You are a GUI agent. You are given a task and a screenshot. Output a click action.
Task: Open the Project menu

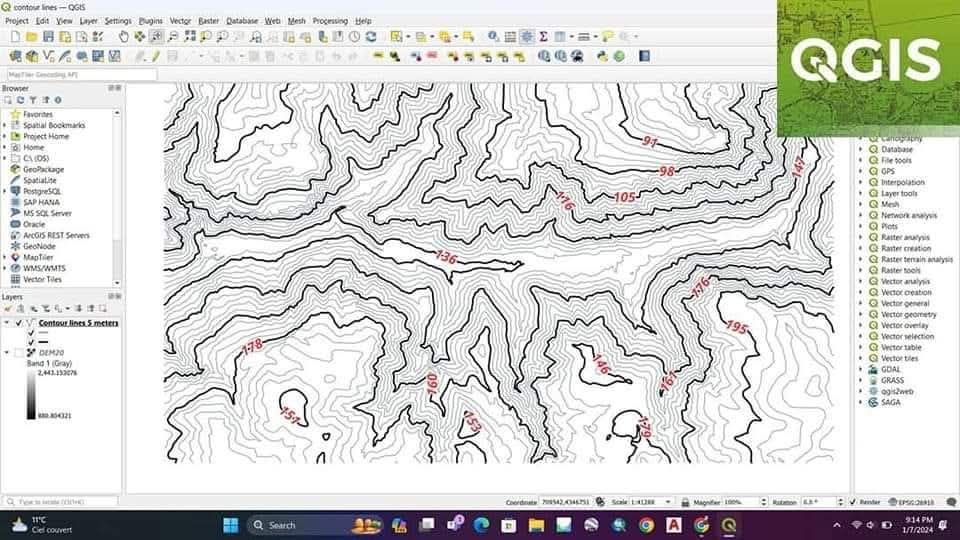17,21
